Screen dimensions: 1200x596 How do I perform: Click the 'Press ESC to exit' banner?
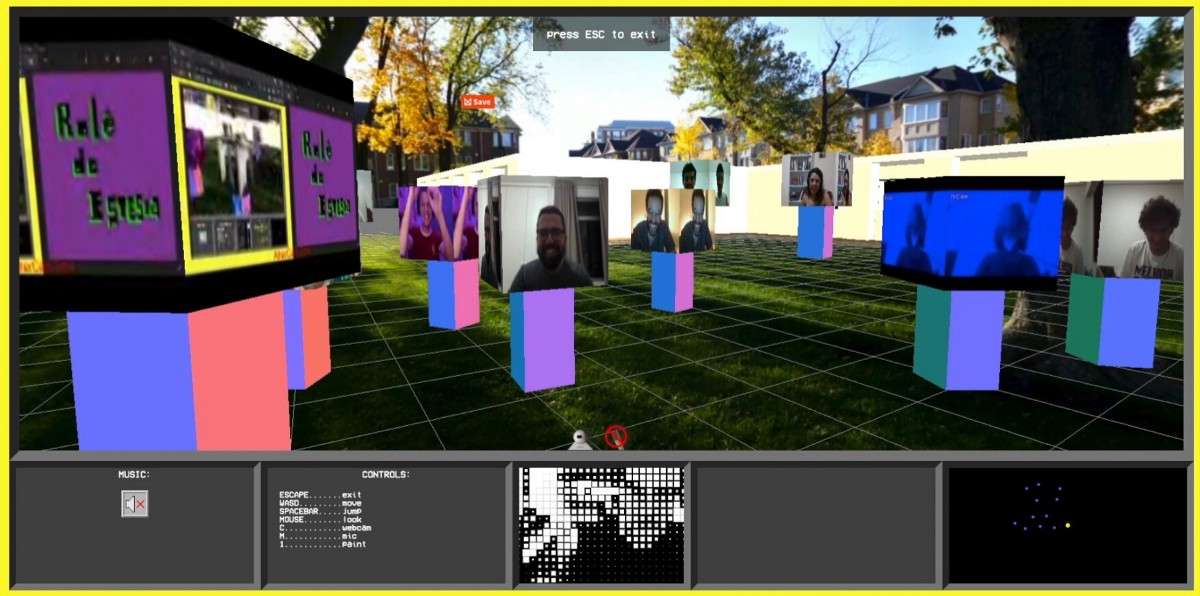point(601,34)
